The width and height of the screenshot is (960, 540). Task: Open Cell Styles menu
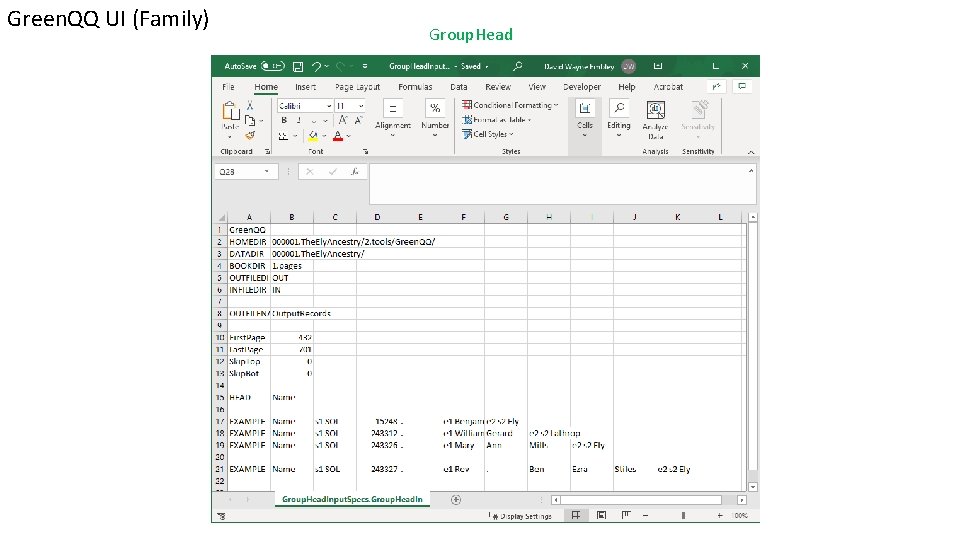488,134
